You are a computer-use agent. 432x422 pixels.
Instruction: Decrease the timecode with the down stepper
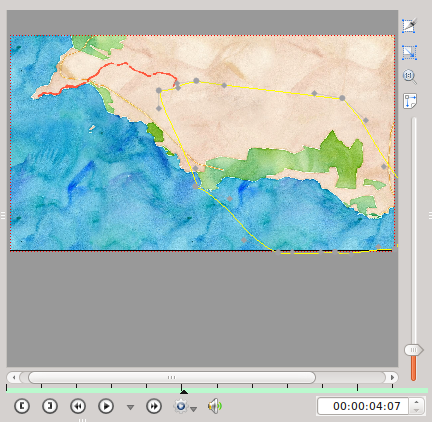[416, 410]
